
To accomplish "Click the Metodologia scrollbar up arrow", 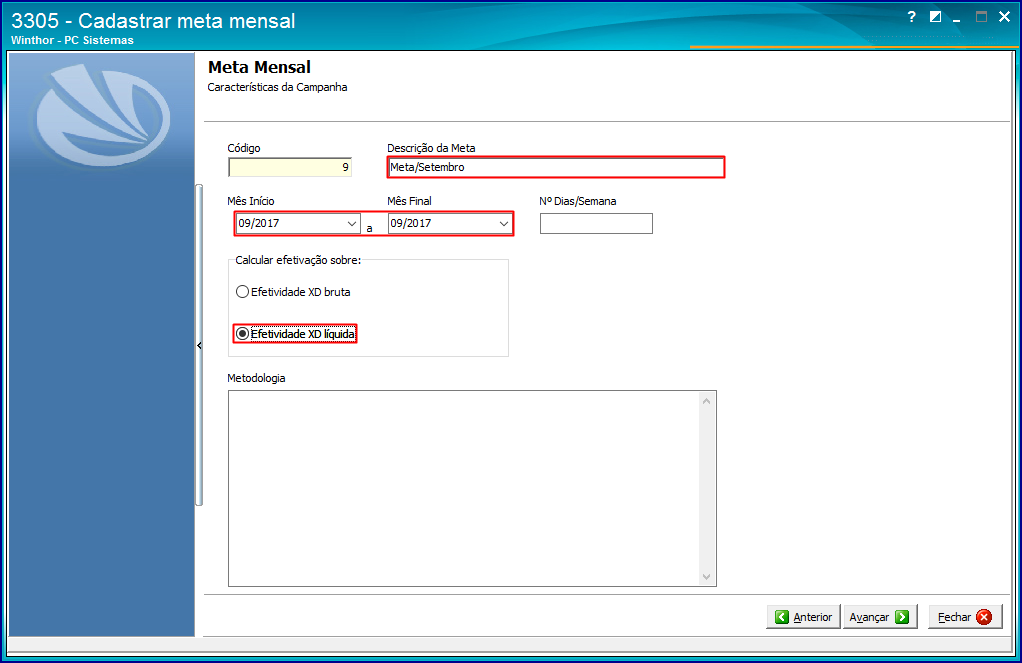I will coord(707,401).
